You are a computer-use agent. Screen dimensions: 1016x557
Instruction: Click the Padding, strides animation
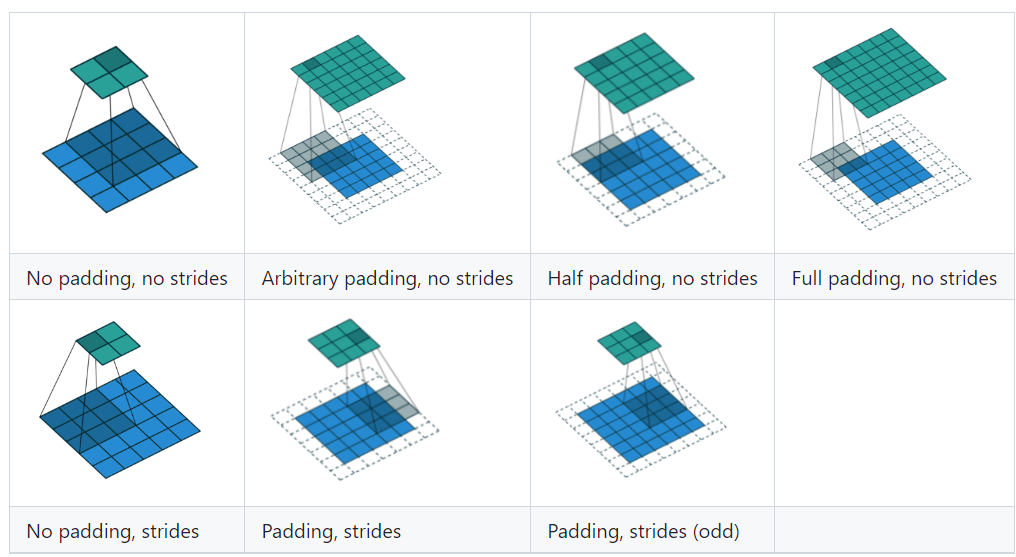(354, 399)
